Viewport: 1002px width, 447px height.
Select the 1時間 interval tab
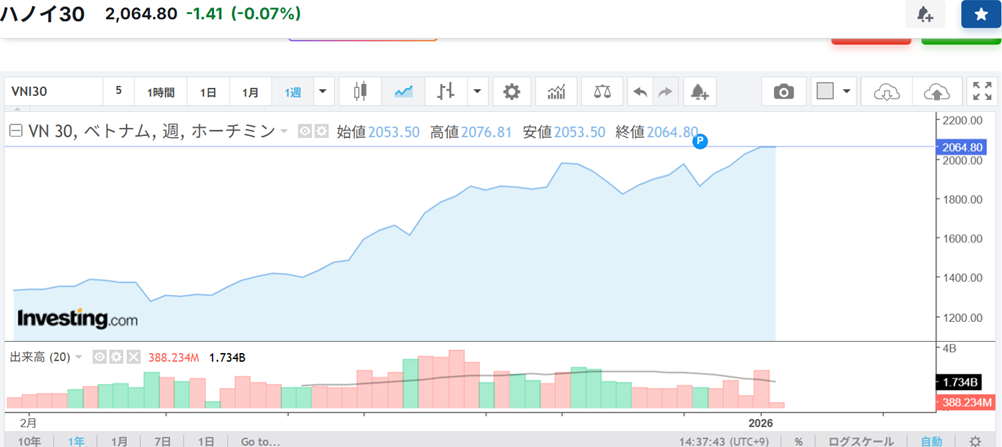[161, 92]
